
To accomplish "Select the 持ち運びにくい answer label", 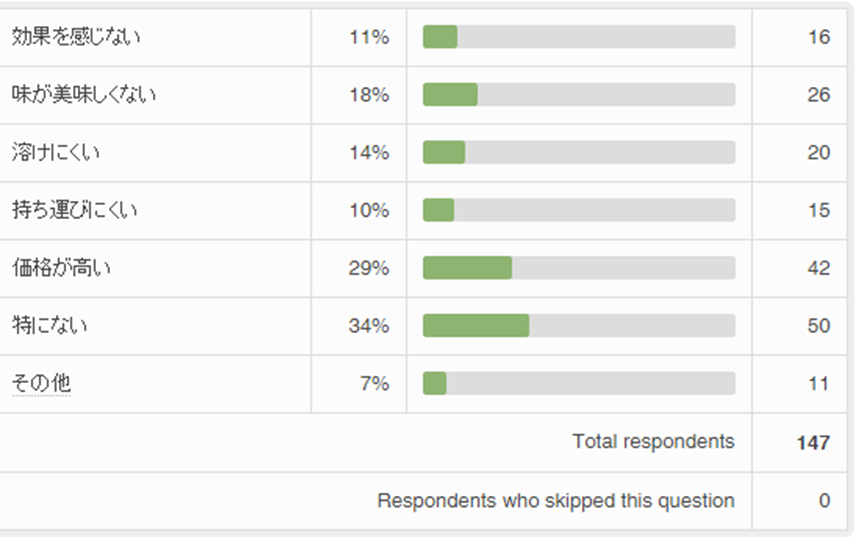I will pyautogui.click(x=75, y=210).
